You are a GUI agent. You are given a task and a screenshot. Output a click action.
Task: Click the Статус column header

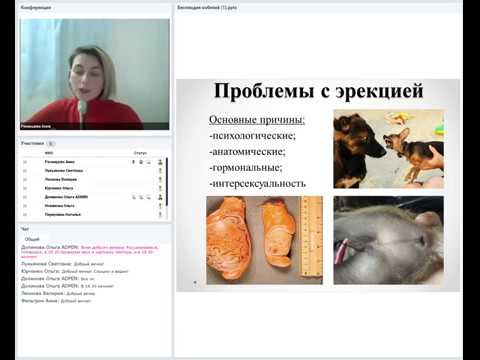click(140, 153)
